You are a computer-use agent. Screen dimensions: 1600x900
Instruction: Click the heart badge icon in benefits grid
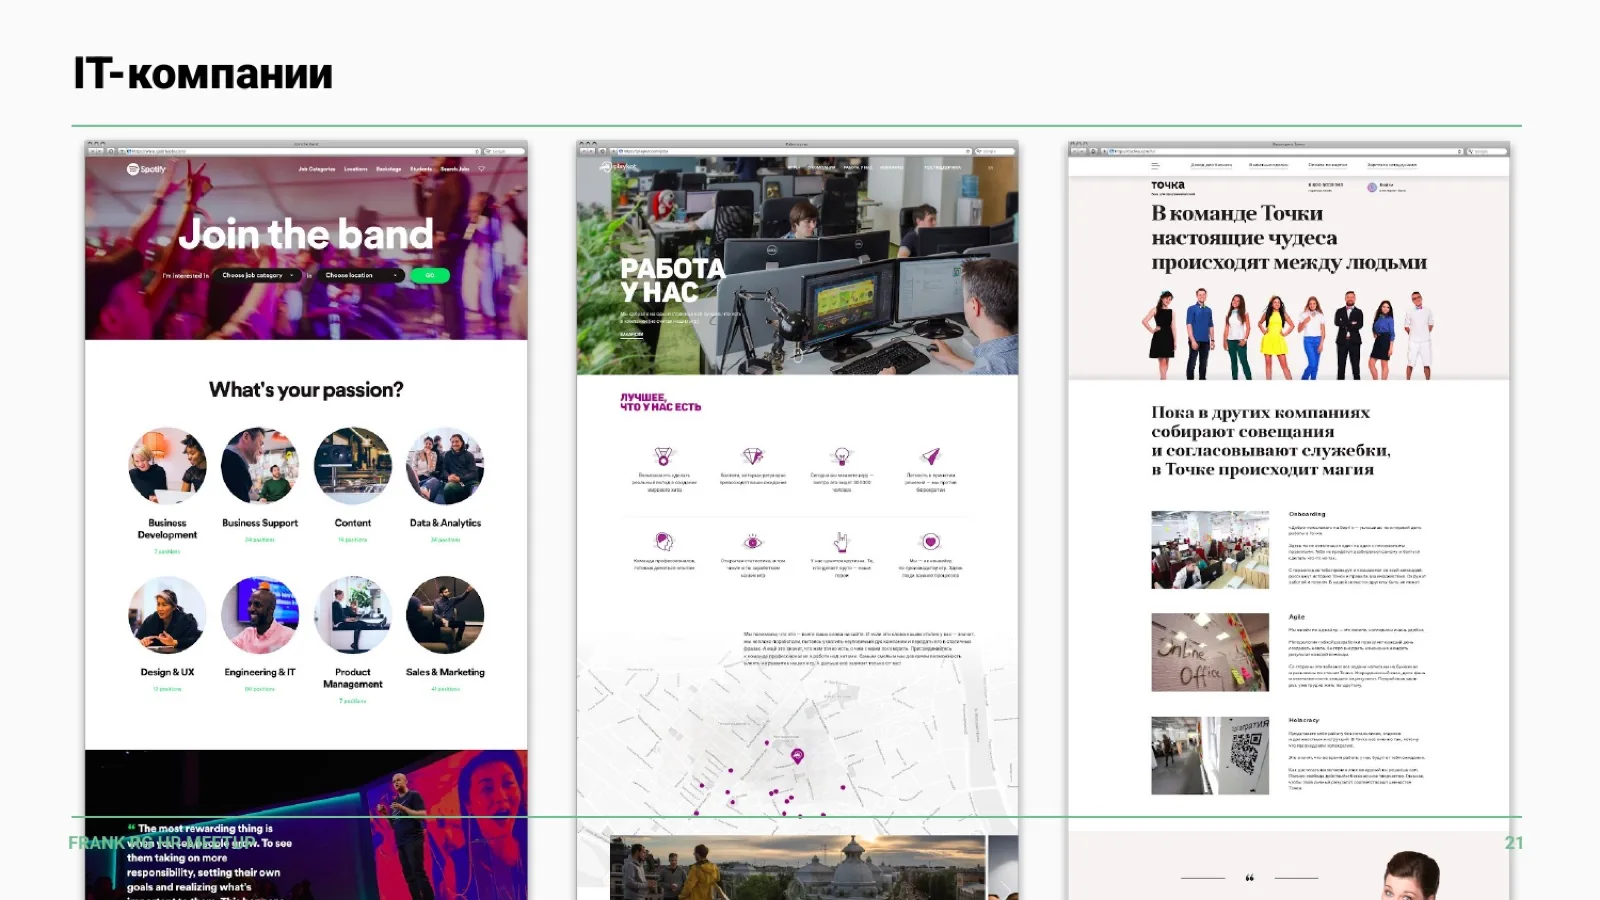(x=931, y=542)
